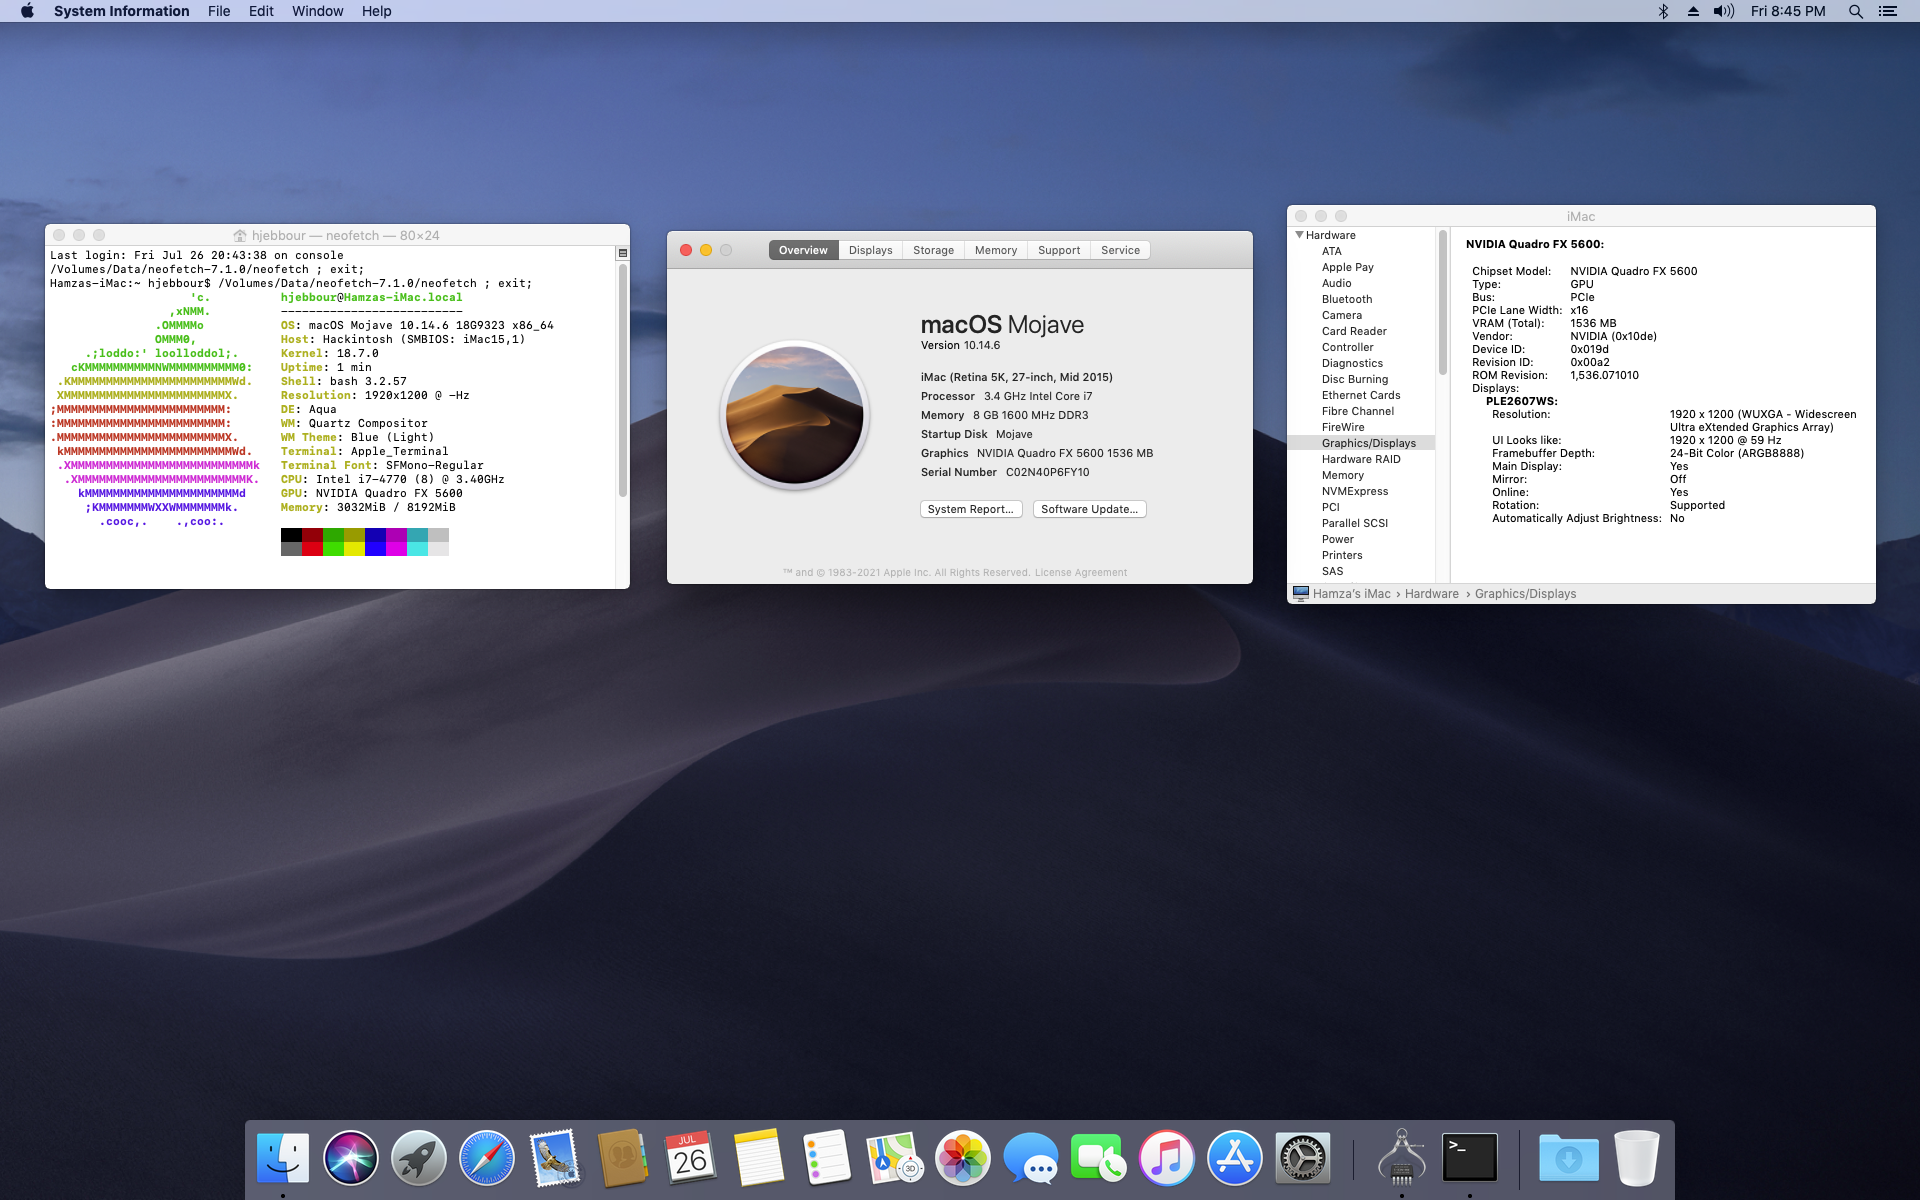Image resolution: width=1920 pixels, height=1200 pixels.
Task: Click the Software Update… button
Action: click(1089, 509)
